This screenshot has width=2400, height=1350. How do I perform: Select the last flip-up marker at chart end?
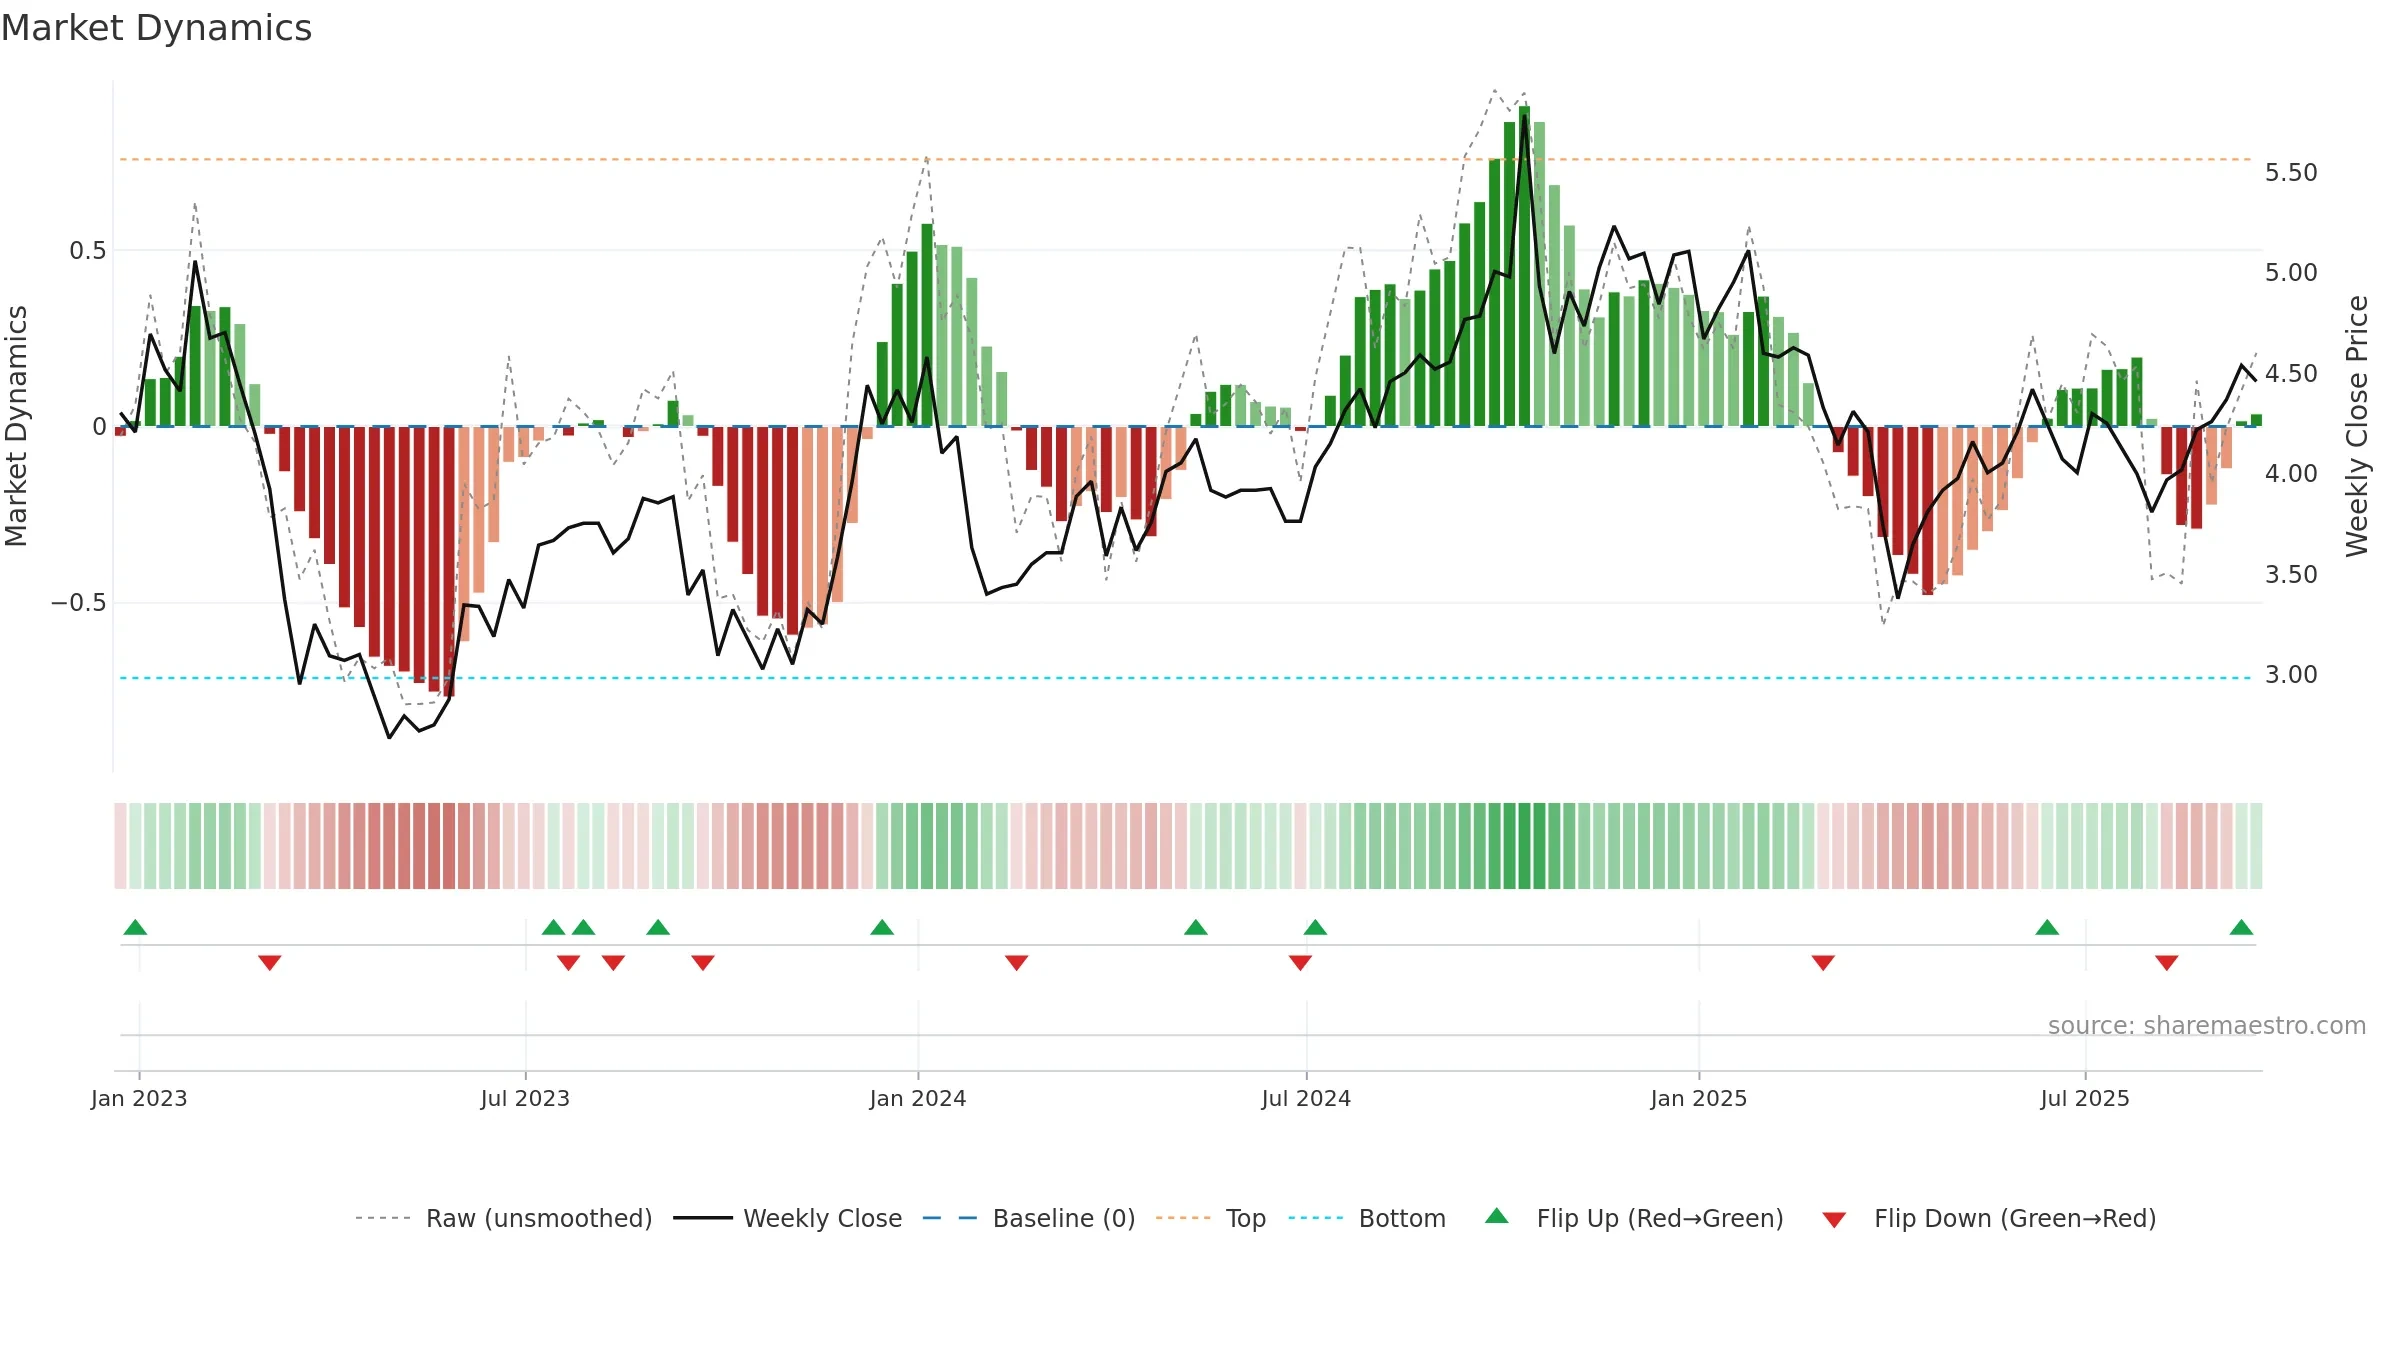[x=2241, y=927]
